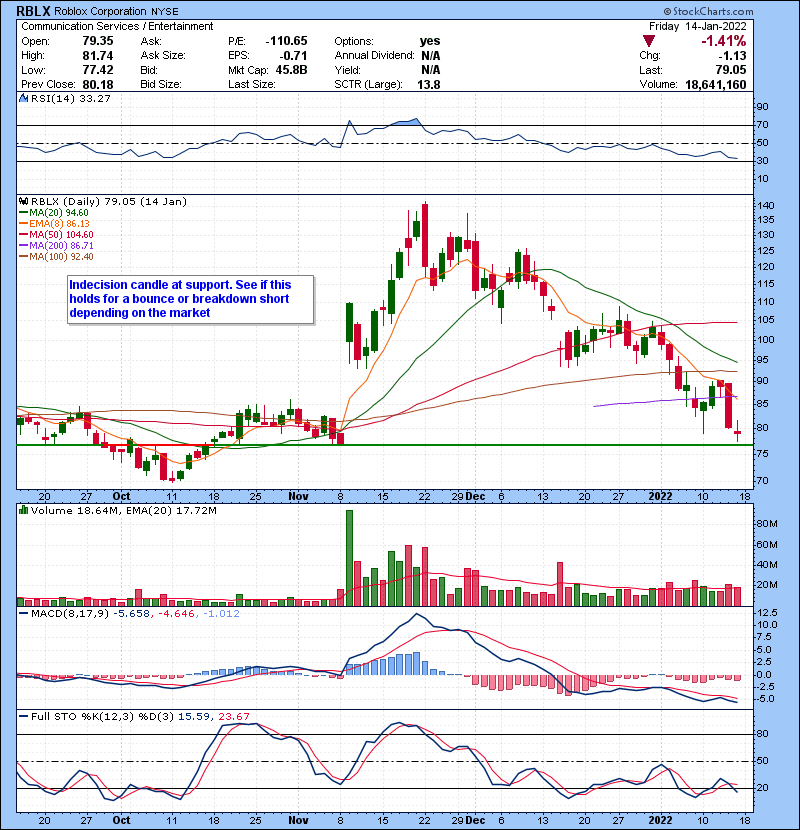
Task: Click the RSI(14) panel icon
Action: tap(23, 98)
